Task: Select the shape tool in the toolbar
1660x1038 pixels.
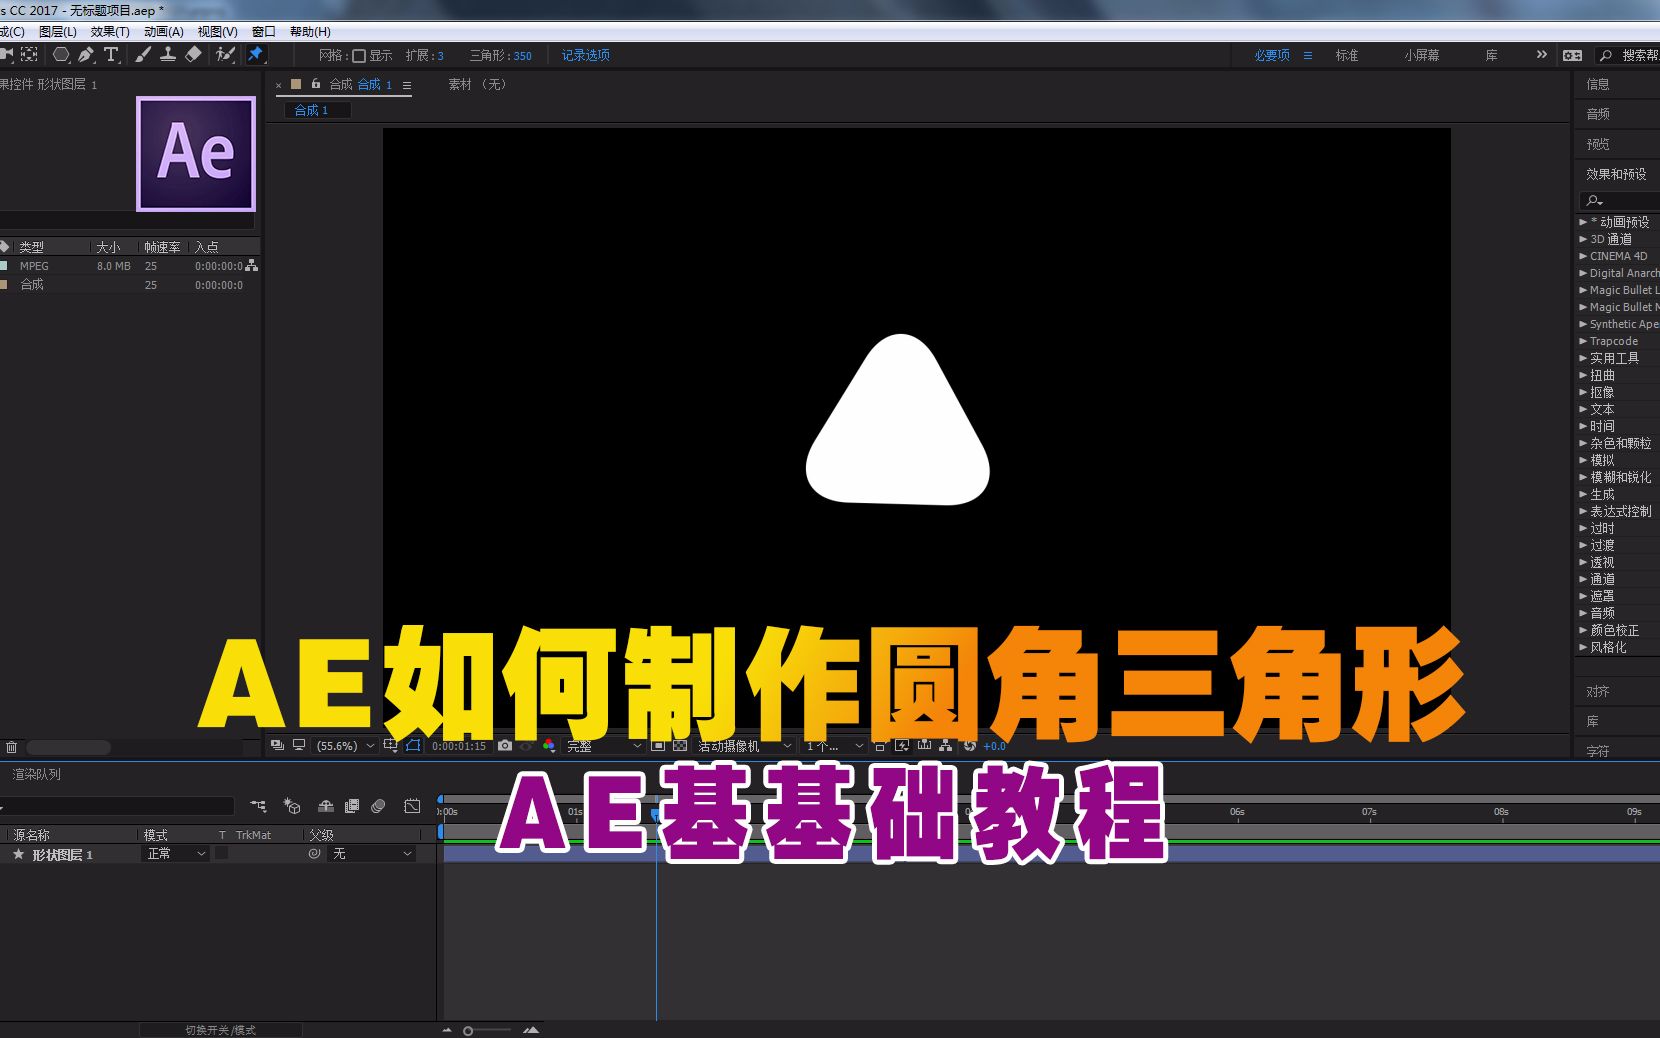Action: pos(60,55)
